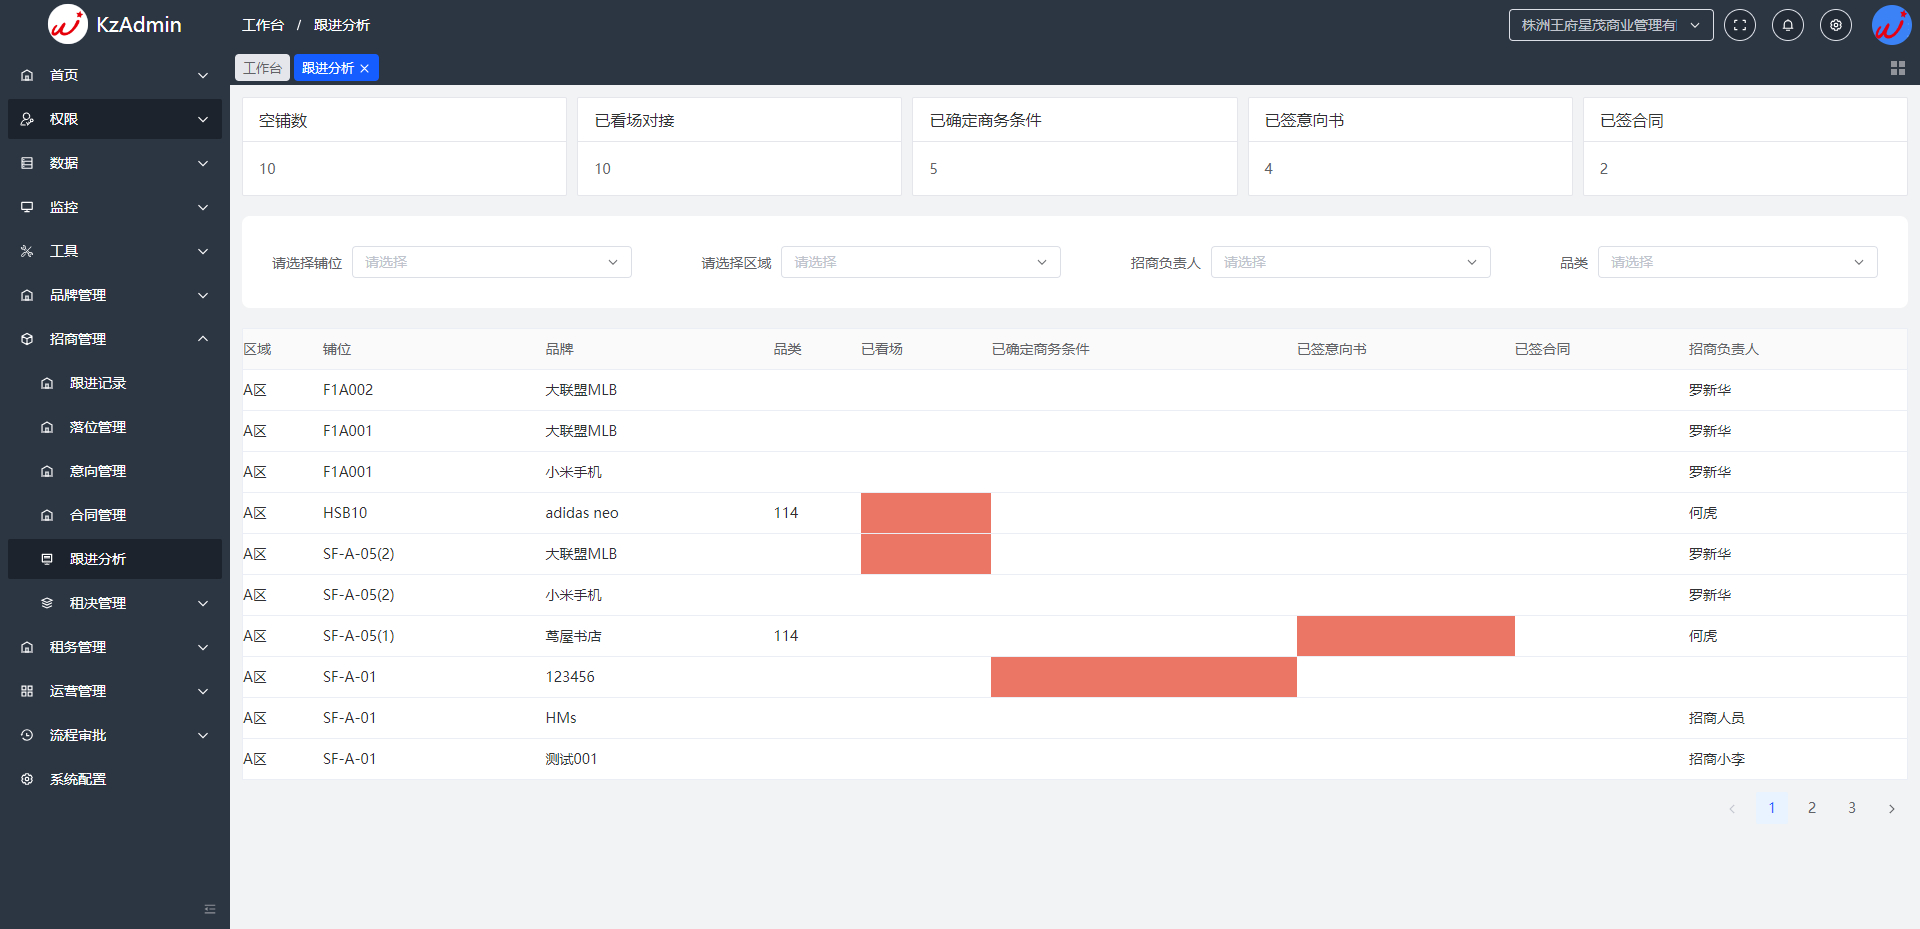Expand the 运营管理 menu chevron
The height and width of the screenshot is (929, 1920).
203,691
